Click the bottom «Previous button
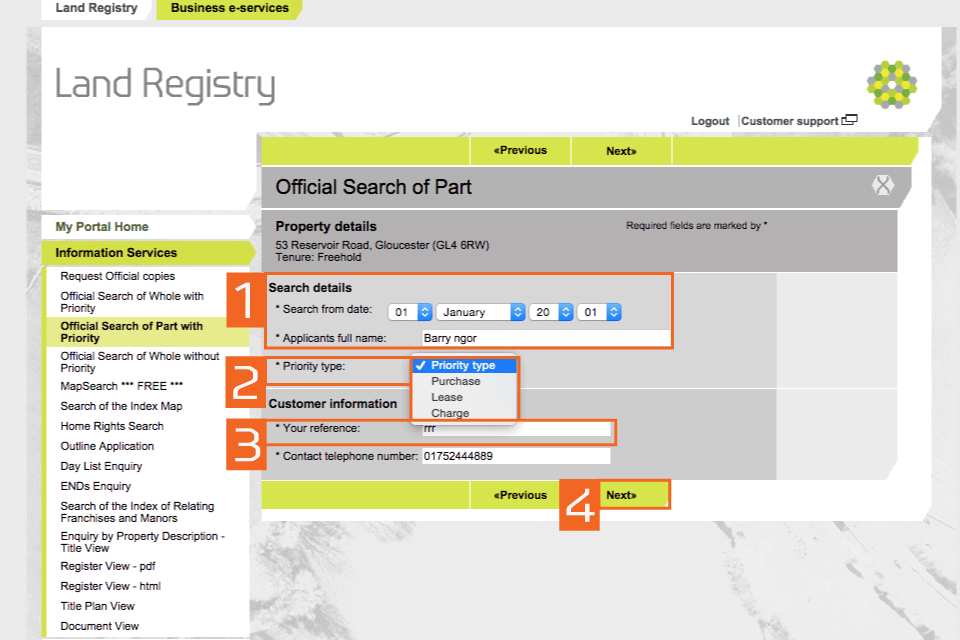Viewport: 960px width, 640px height. tap(520, 495)
